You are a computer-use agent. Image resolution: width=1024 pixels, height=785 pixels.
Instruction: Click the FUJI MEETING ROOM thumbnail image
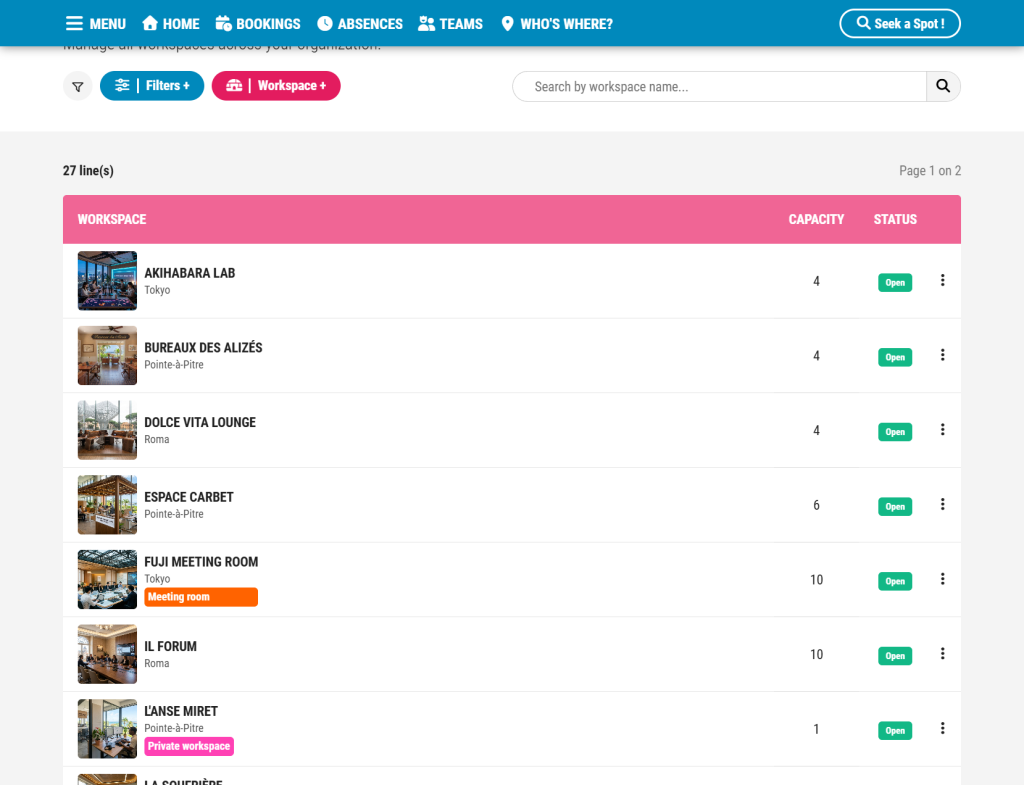click(x=107, y=579)
